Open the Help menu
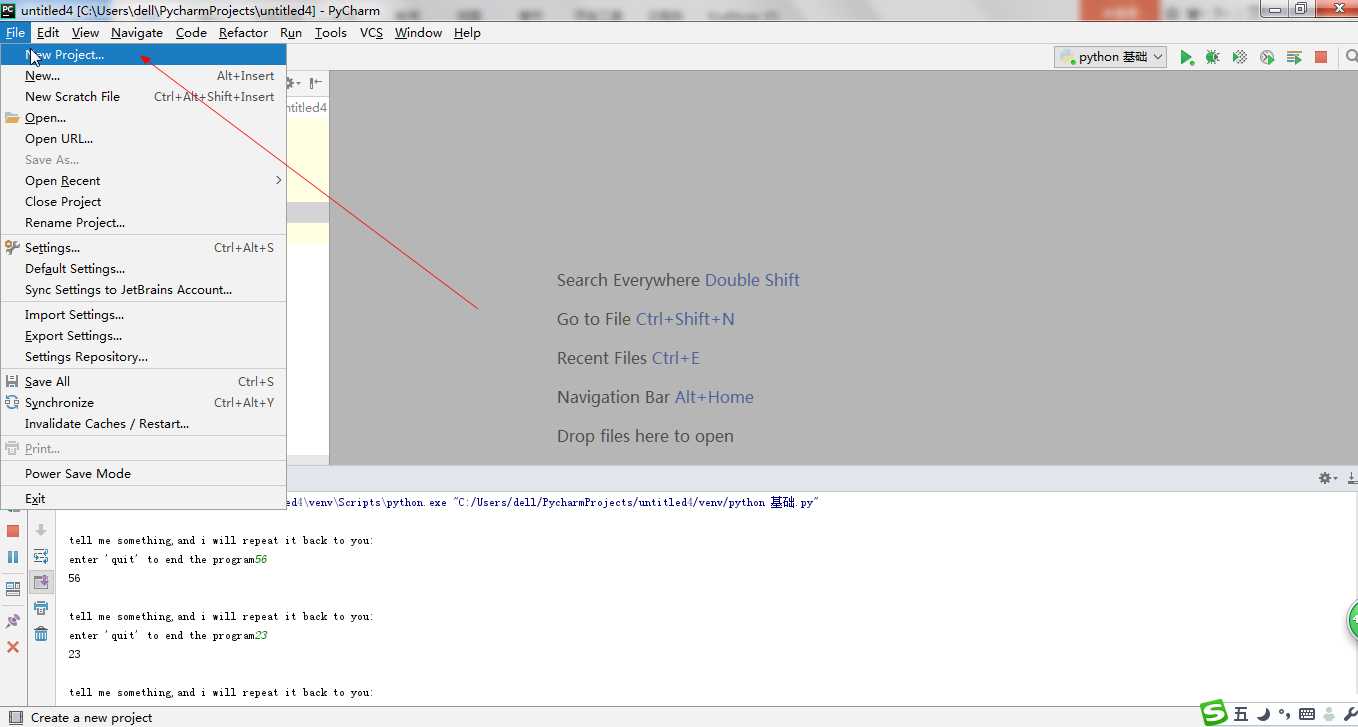 (x=467, y=33)
